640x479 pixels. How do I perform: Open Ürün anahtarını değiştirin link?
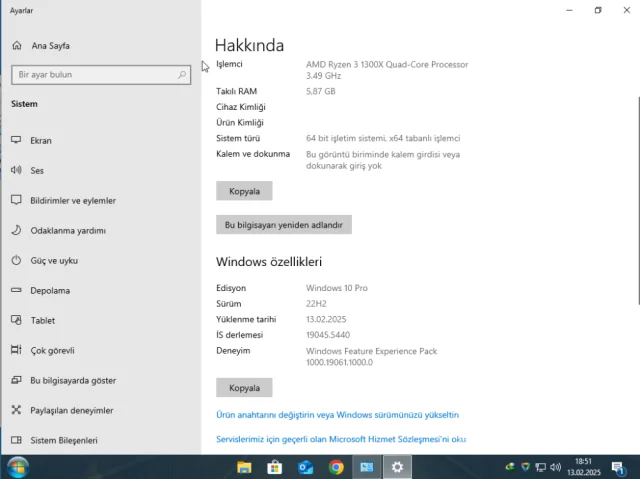pyautogui.click(x=337, y=414)
